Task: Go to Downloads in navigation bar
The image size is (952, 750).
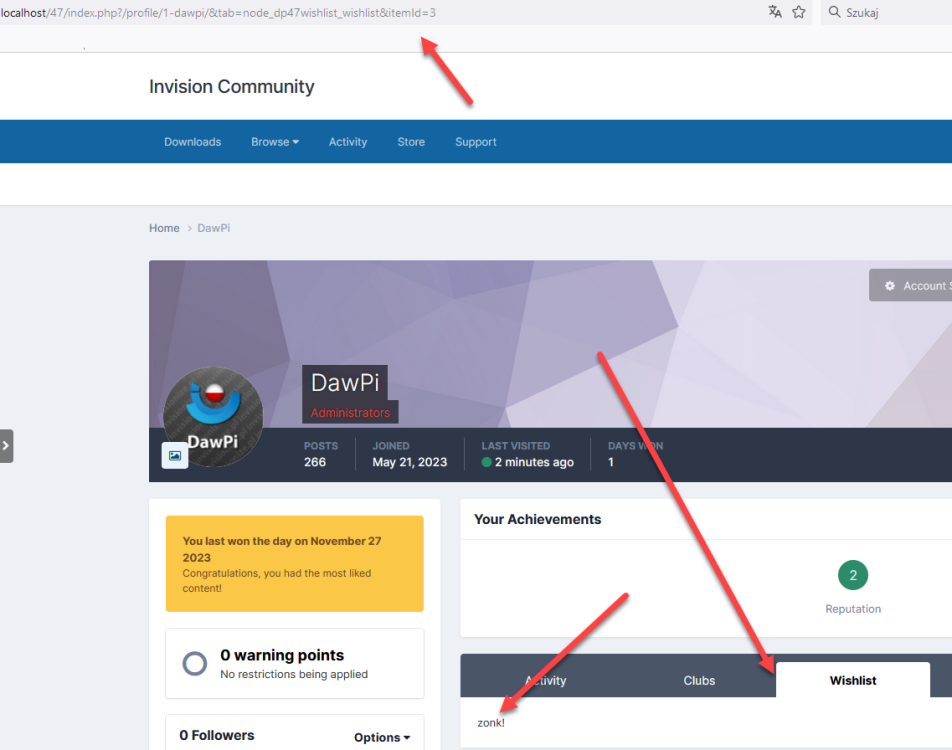Action: click(193, 142)
